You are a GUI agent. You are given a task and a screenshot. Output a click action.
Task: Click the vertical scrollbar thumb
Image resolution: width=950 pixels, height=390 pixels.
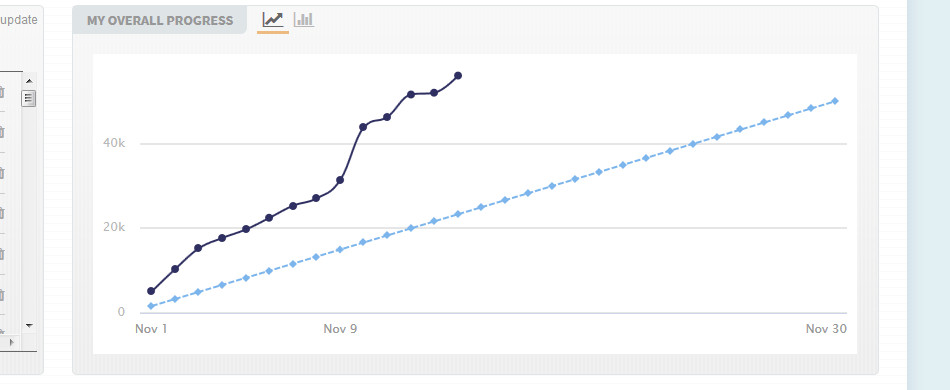pyautogui.click(x=28, y=98)
